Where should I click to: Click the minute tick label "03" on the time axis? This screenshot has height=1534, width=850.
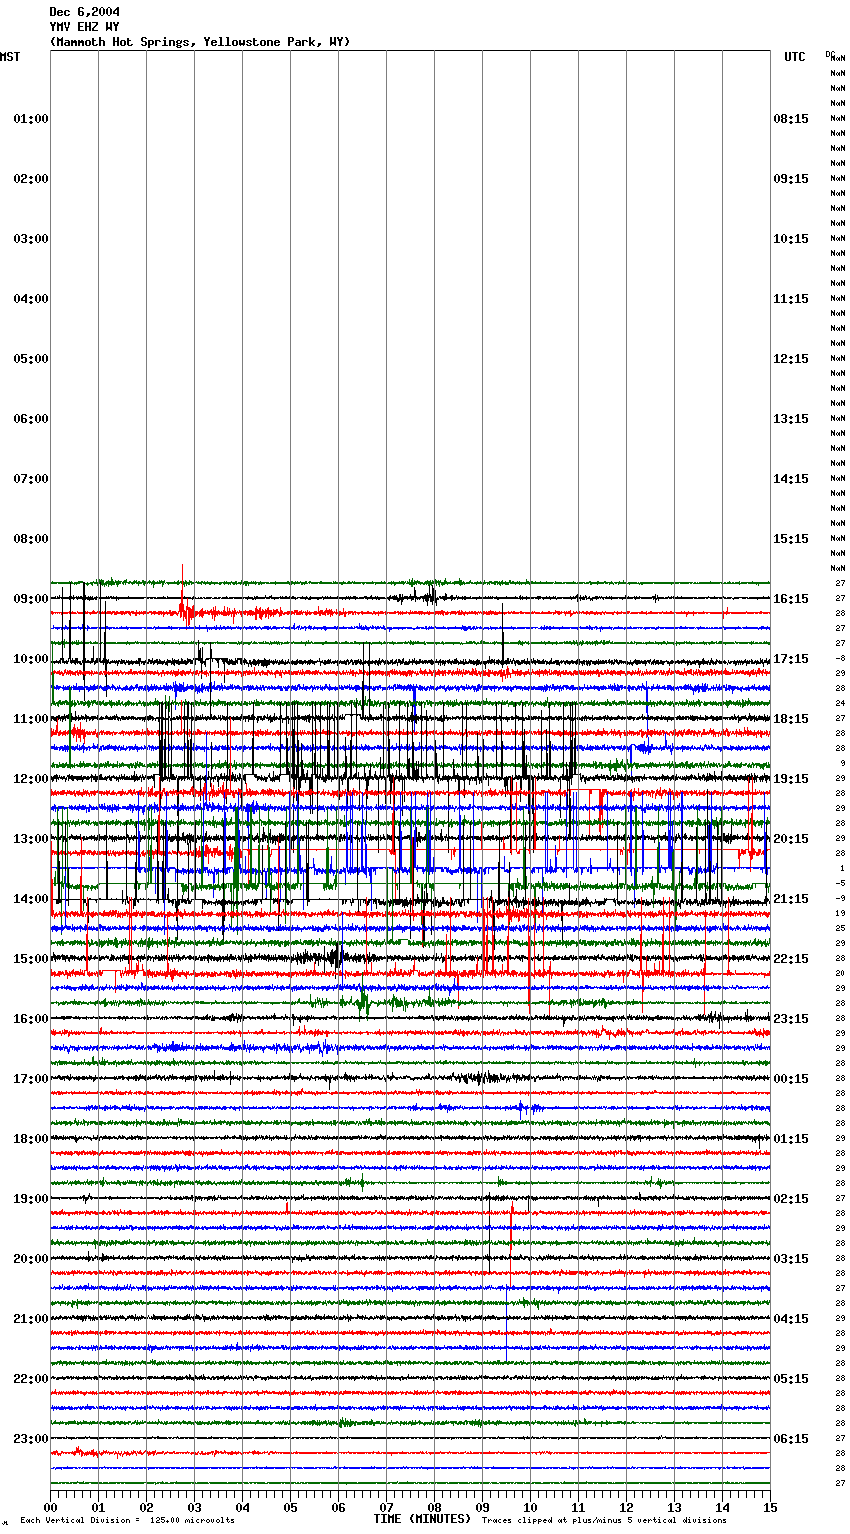click(195, 1508)
